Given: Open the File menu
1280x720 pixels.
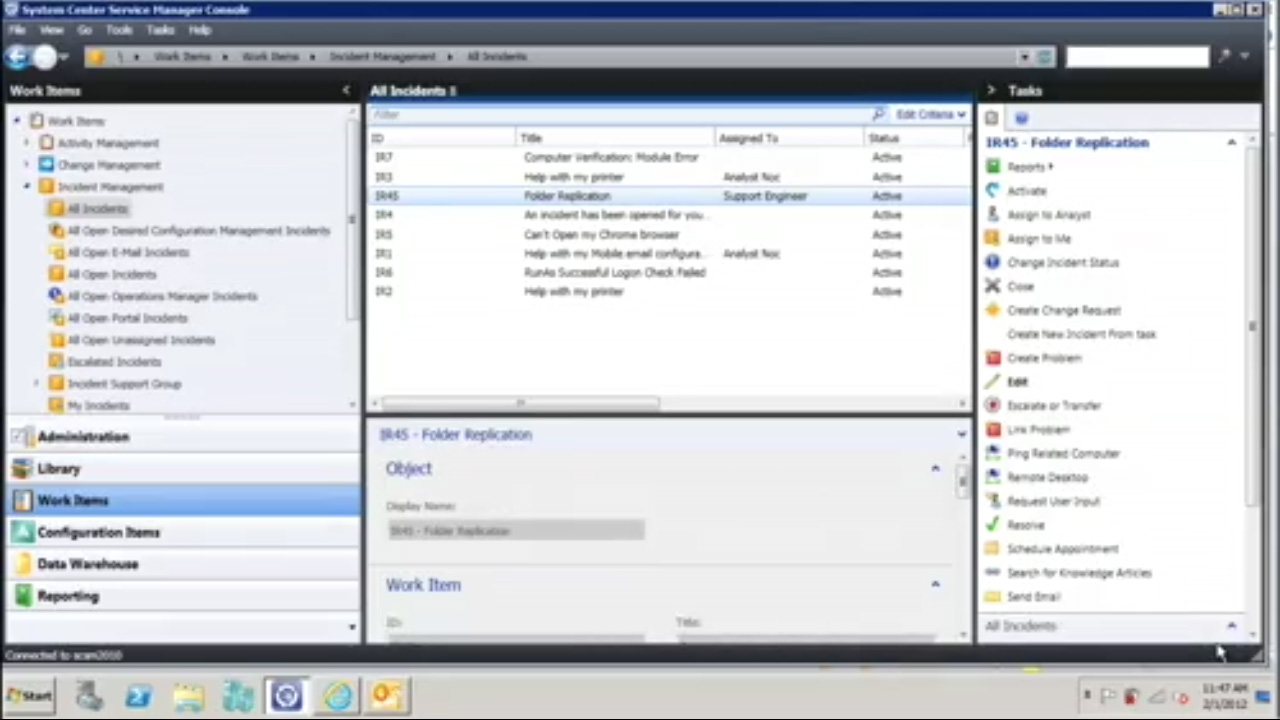Looking at the screenshot, I should pos(17,30).
